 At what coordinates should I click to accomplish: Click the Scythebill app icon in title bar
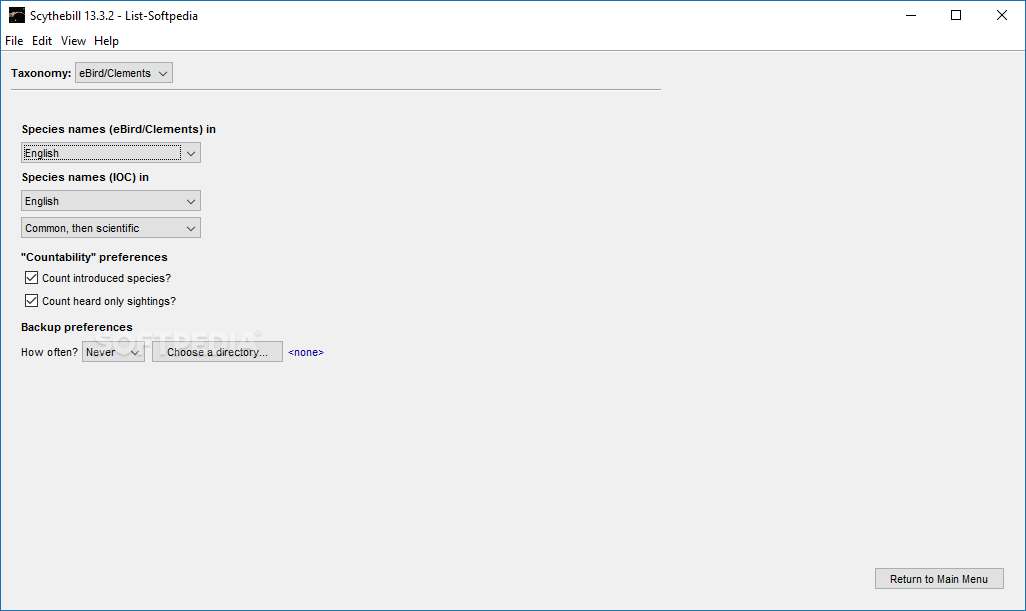pyautogui.click(x=16, y=15)
